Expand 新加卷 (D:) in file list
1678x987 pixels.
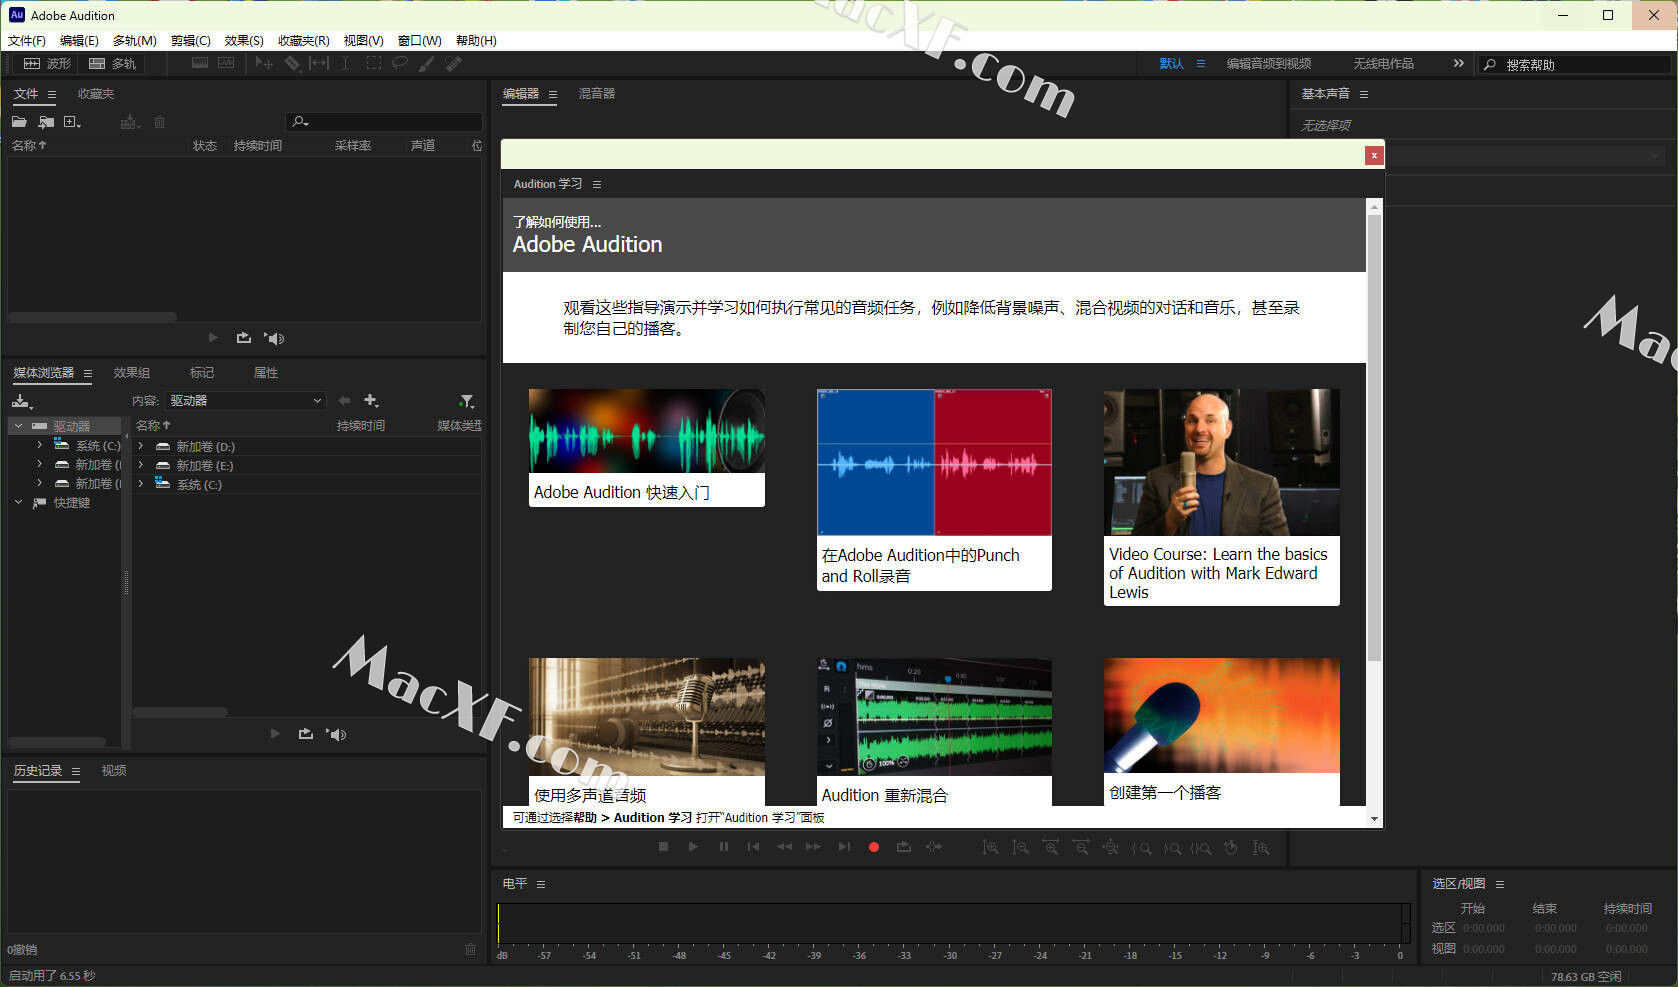click(x=141, y=446)
